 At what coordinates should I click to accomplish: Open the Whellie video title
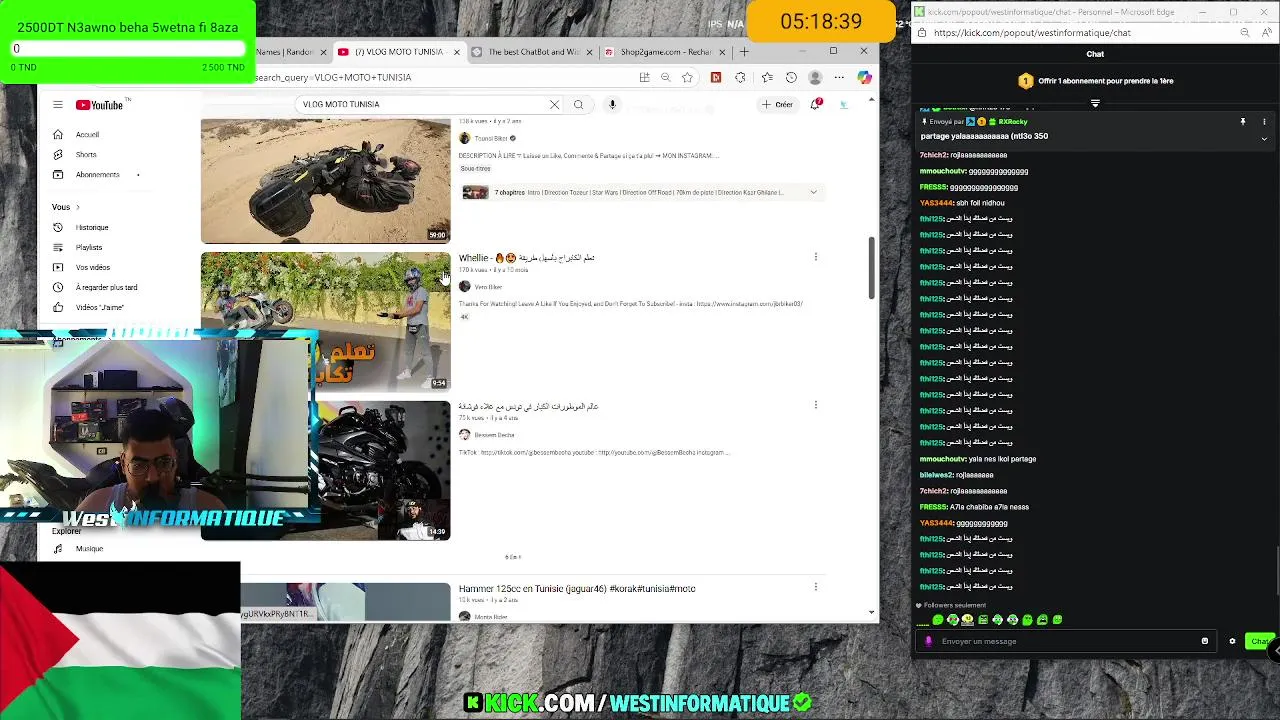[x=527, y=257]
